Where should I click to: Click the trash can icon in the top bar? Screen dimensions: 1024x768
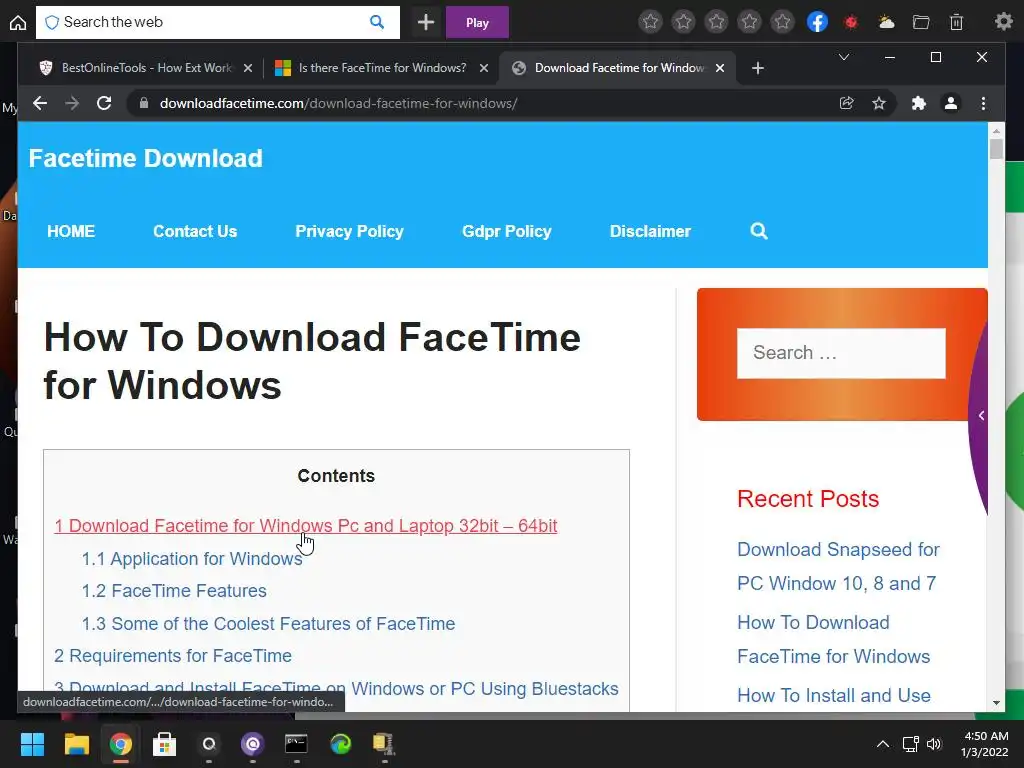[956, 22]
